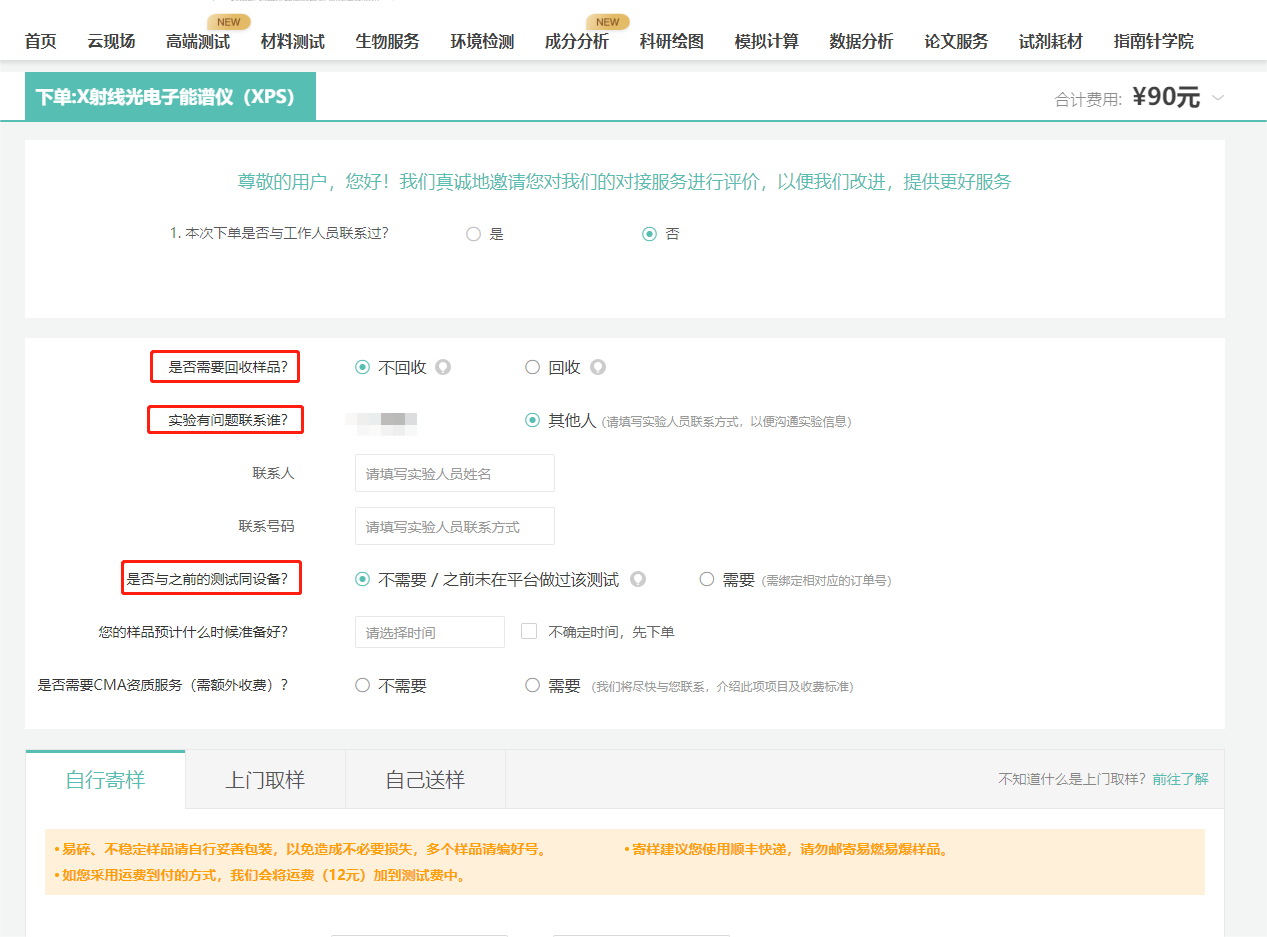The width and height of the screenshot is (1267, 937).
Task: Check the 不确定时间，先下单 checkbox
Action: click(528, 631)
